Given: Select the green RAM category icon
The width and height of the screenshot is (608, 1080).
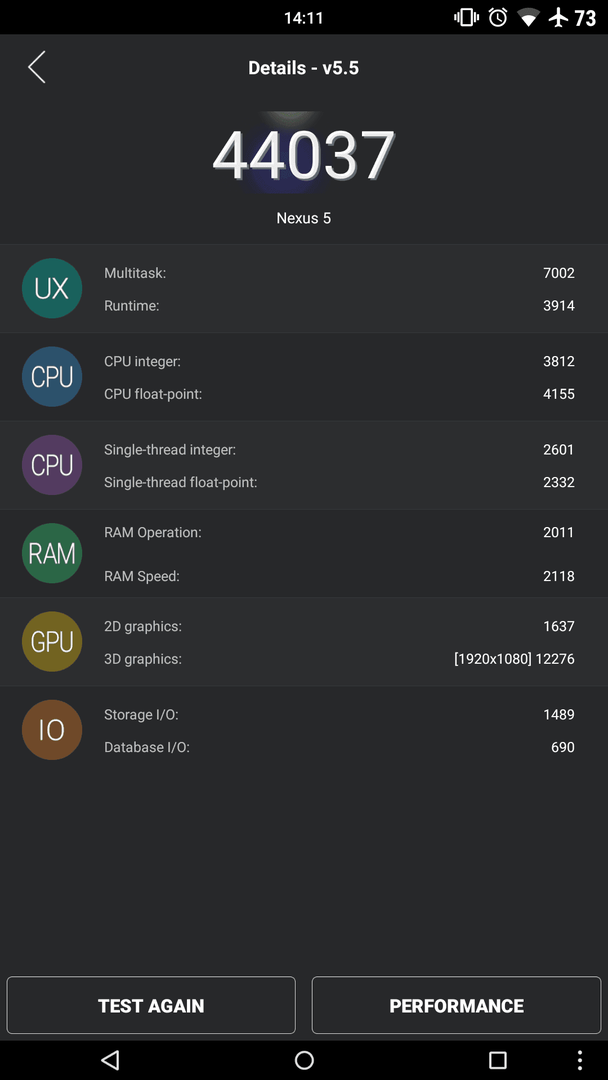Looking at the screenshot, I should [x=52, y=553].
